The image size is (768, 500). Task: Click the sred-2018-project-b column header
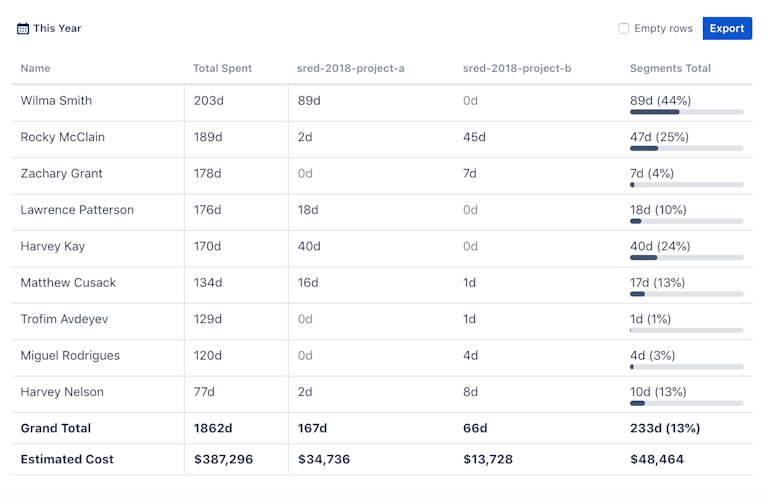(x=517, y=68)
